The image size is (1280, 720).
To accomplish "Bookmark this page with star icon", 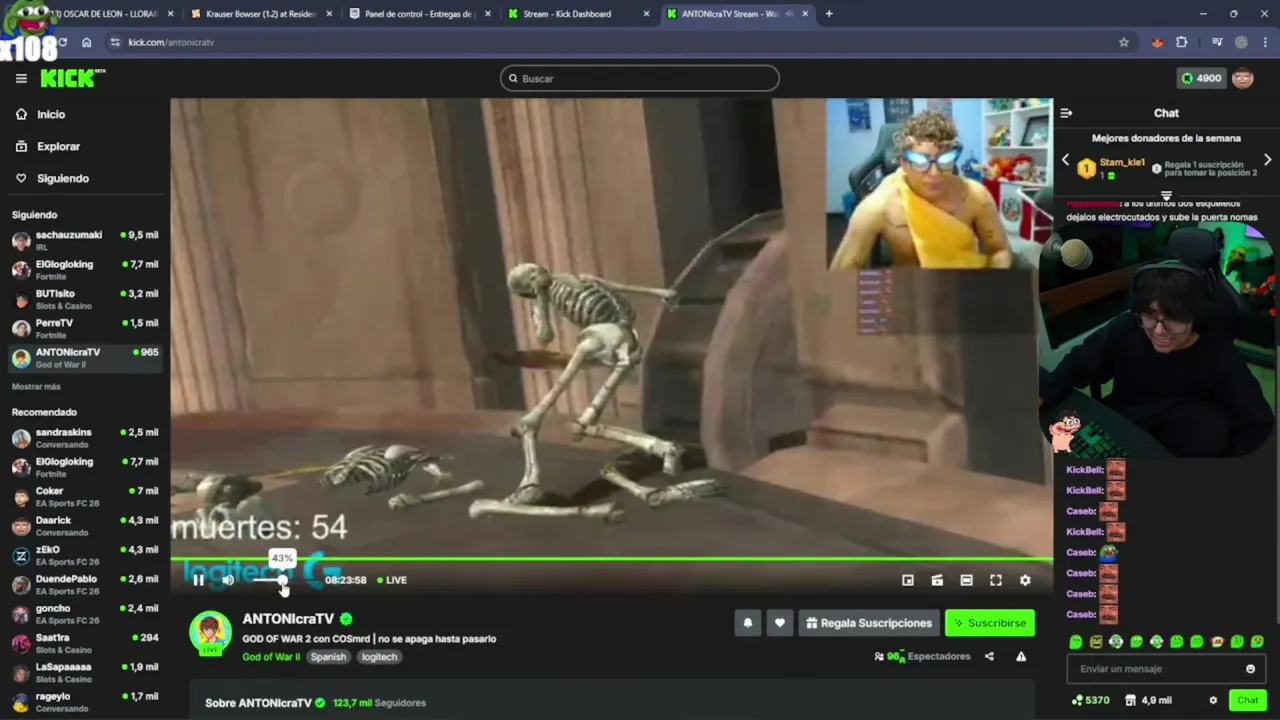I will 1124,42.
